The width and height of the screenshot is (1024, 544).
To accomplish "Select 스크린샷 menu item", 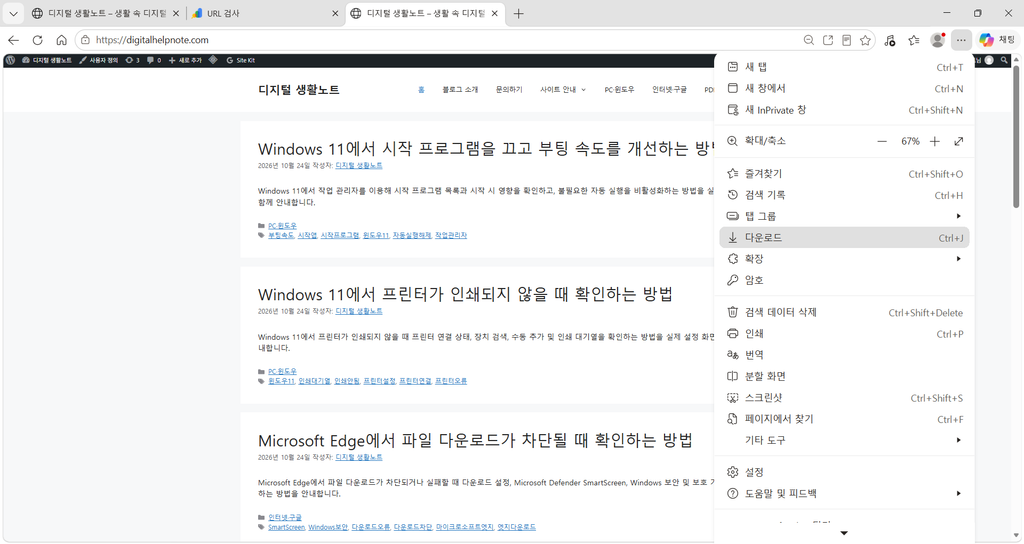I will click(x=844, y=398).
